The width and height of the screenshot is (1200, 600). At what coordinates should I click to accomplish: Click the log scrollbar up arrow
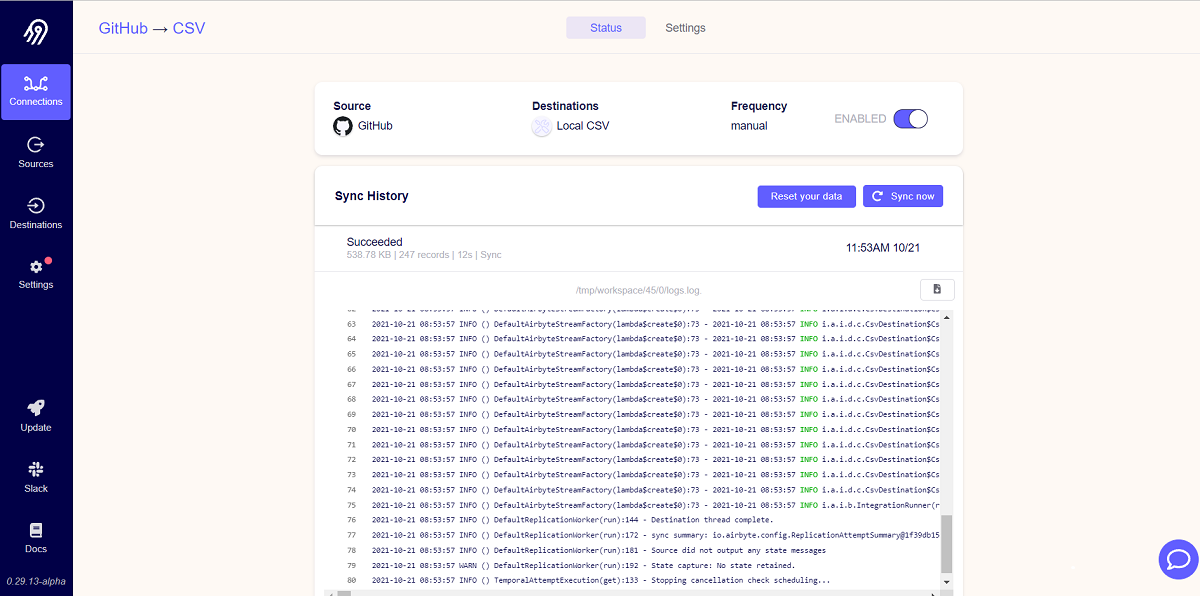(x=947, y=316)
